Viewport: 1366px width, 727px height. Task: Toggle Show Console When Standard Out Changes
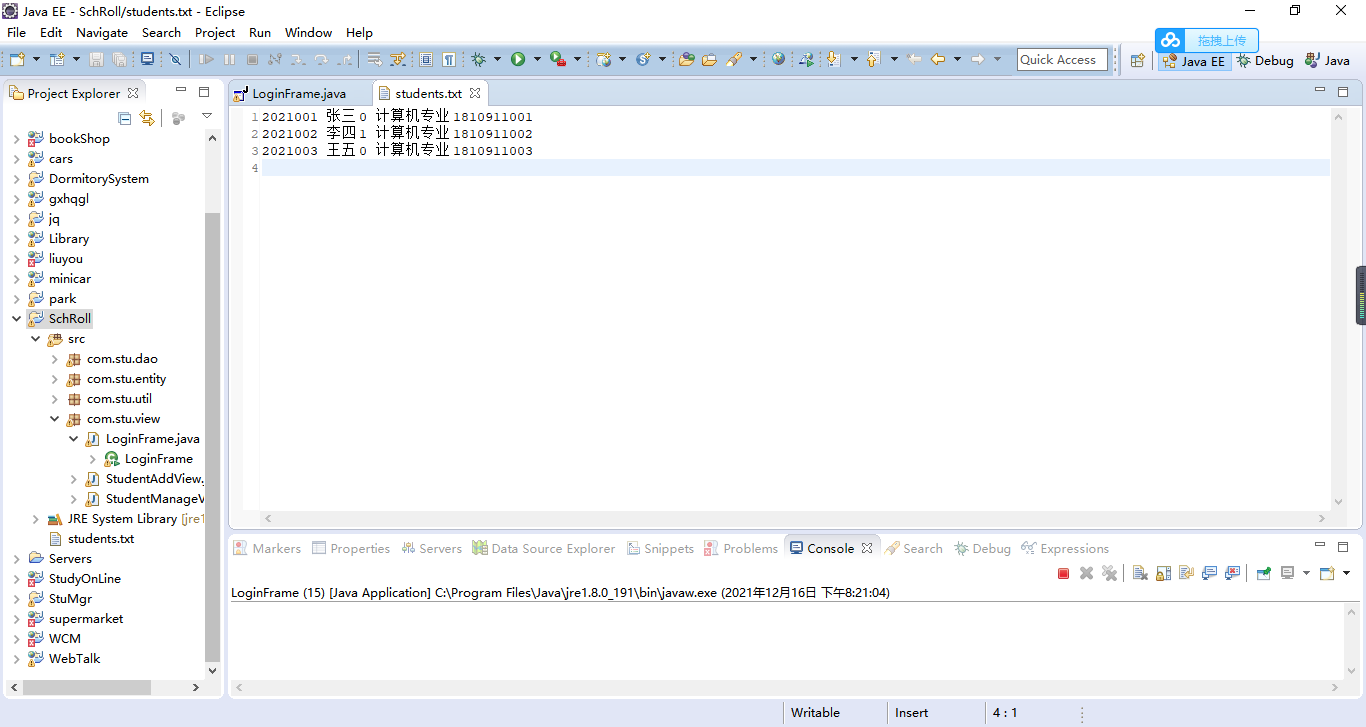tap(1210, 573)
